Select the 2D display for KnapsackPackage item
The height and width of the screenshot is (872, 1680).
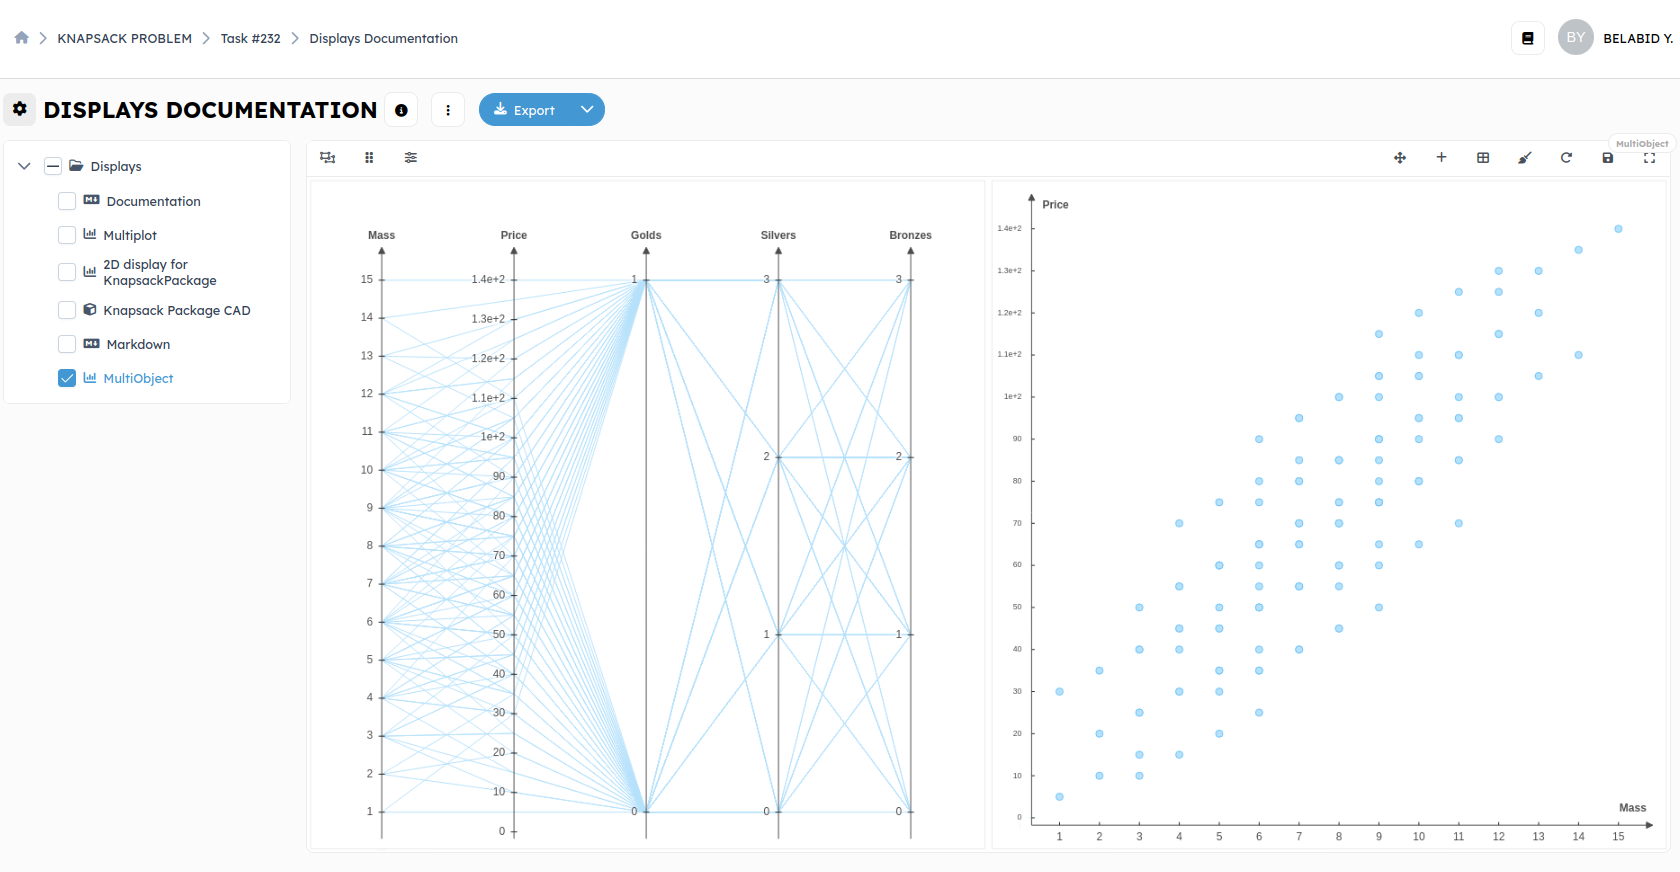(x=159, y=272)
